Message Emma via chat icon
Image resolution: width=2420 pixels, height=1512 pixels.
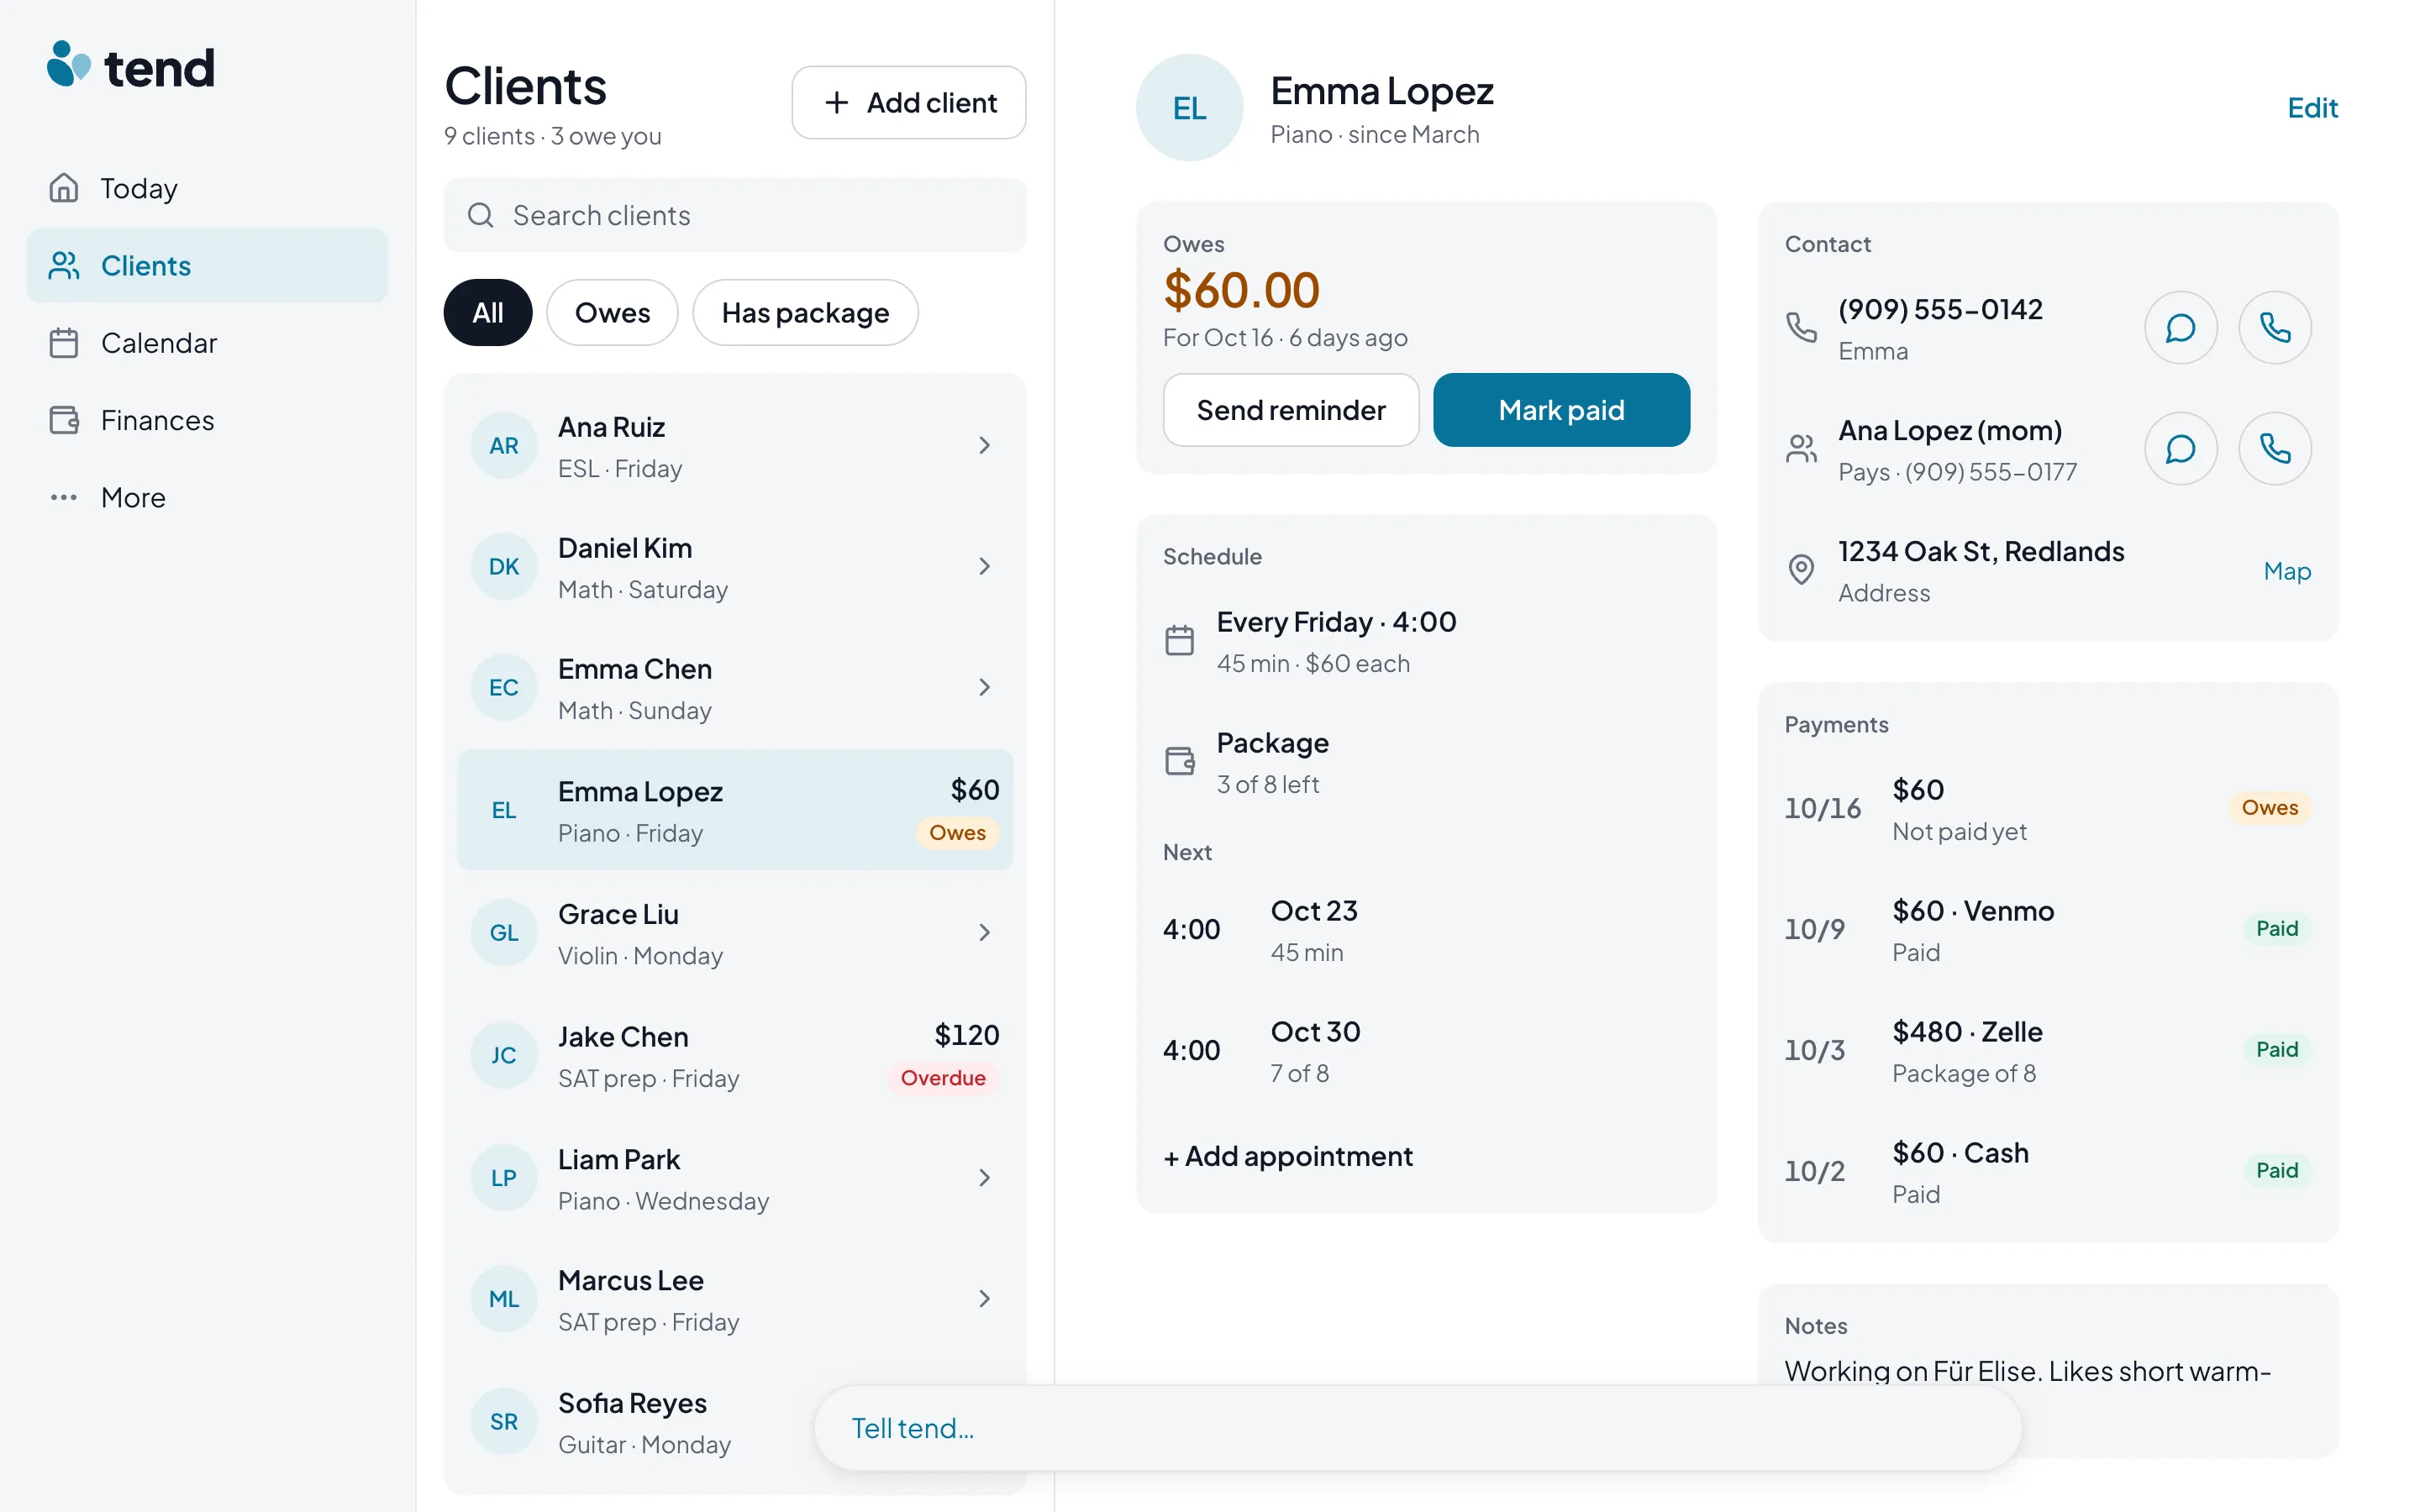click(x=2180, y=328)
